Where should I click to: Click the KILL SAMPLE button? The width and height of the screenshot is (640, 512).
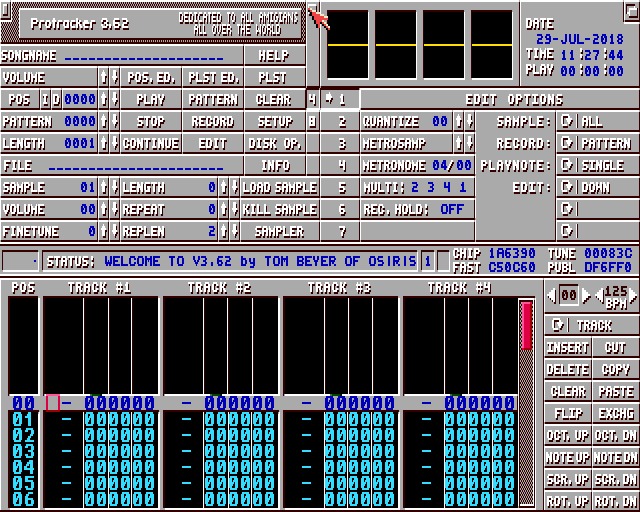[280, 210]
